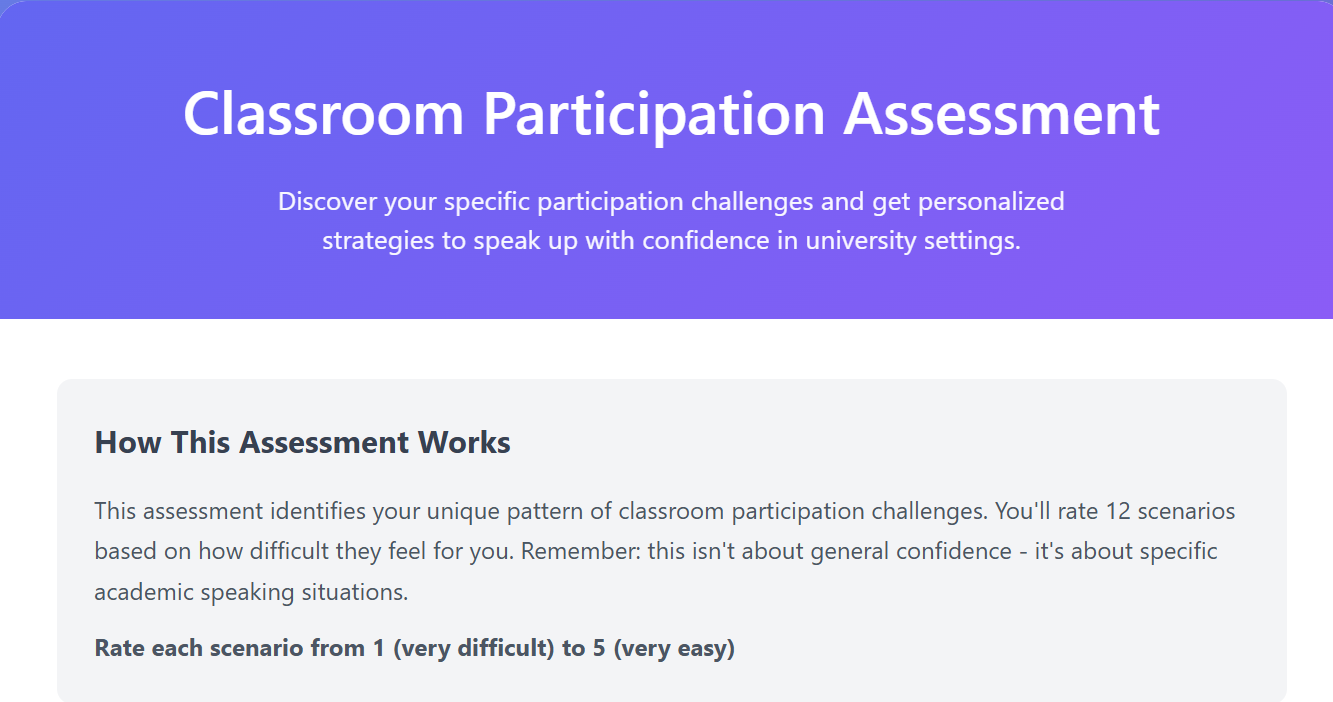Screen dimensions: 1333x702
Task: Click "1 (very difficult)" in the bold instruction
Action: [464, 648]
